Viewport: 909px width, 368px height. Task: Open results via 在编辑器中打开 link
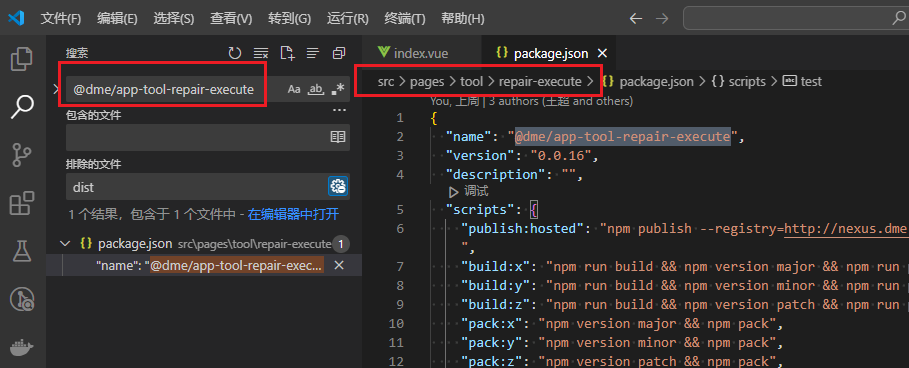coord(293,214)
